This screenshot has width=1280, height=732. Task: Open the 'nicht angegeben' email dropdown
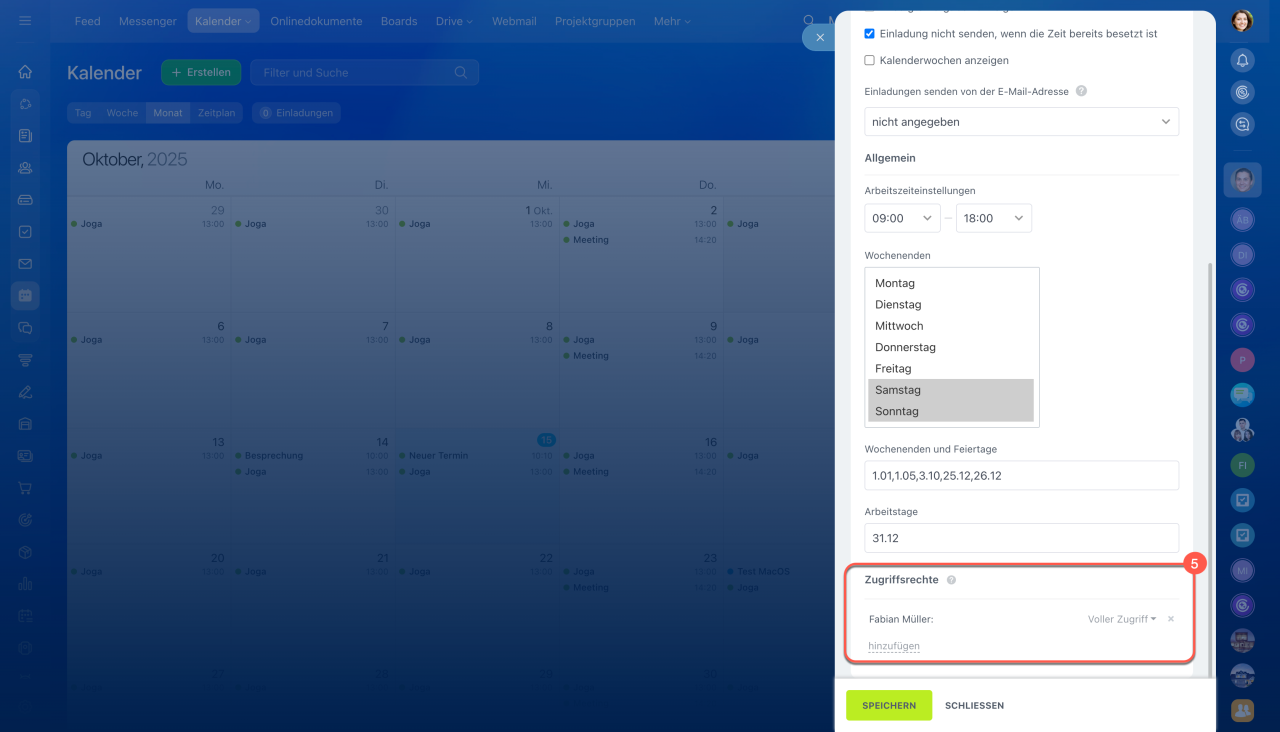coord(1021,122)
